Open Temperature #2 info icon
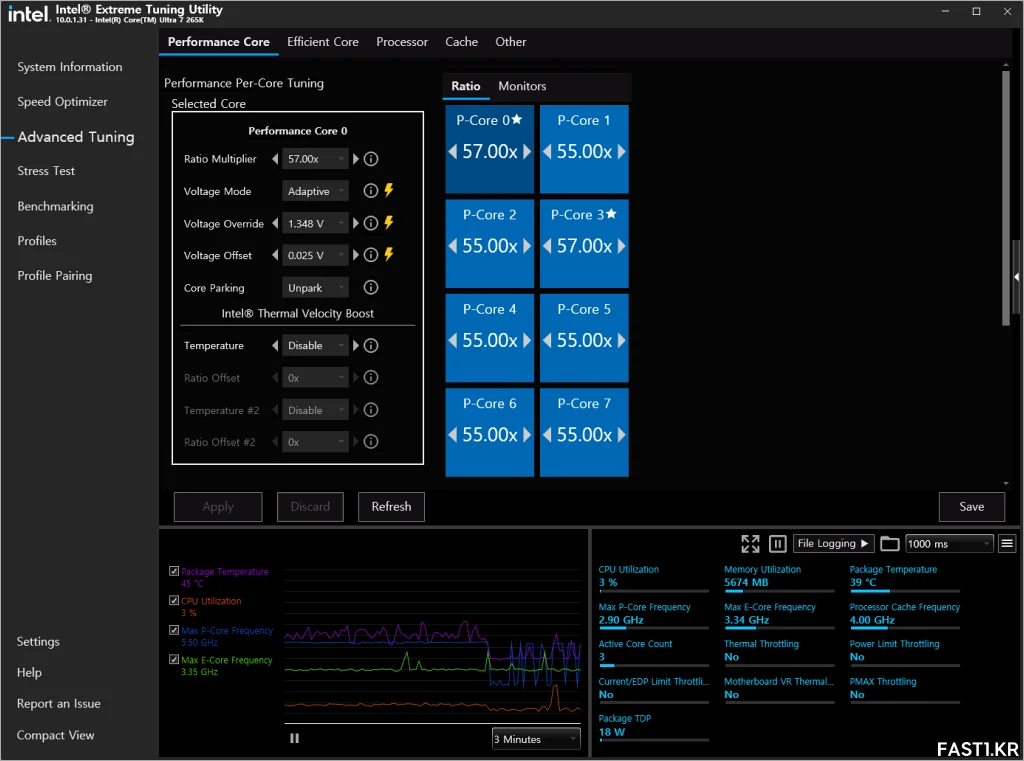The image size is (1024, 761). tap(371, 410)
